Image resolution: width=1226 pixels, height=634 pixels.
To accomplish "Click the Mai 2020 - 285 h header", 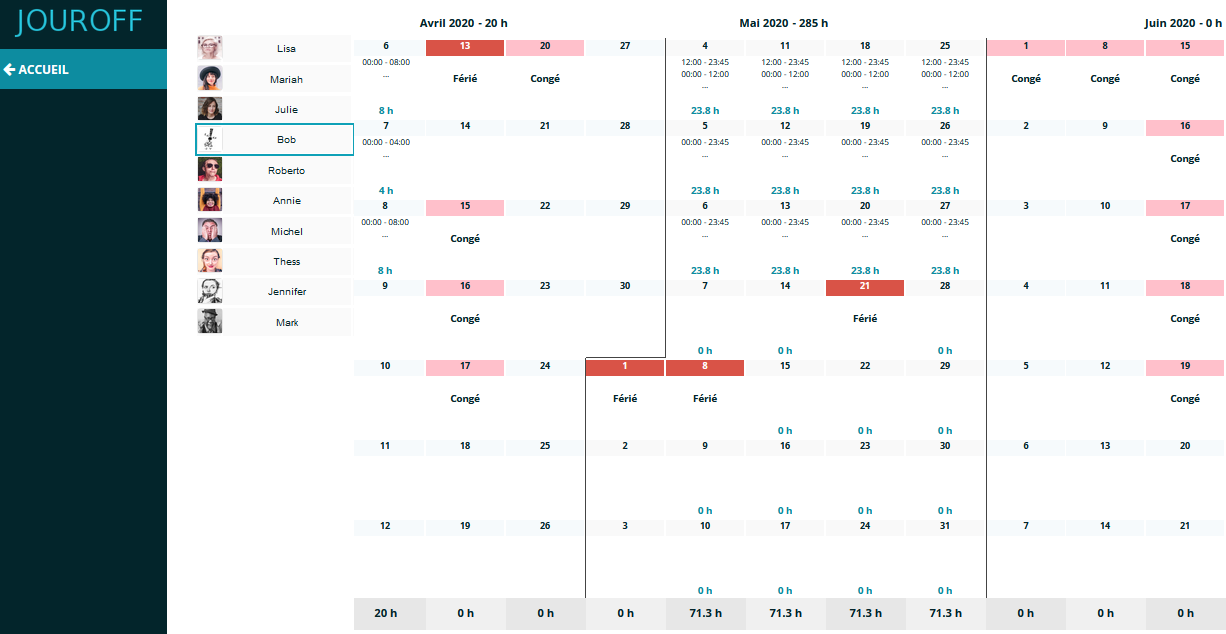I will (x=784, y=23).
